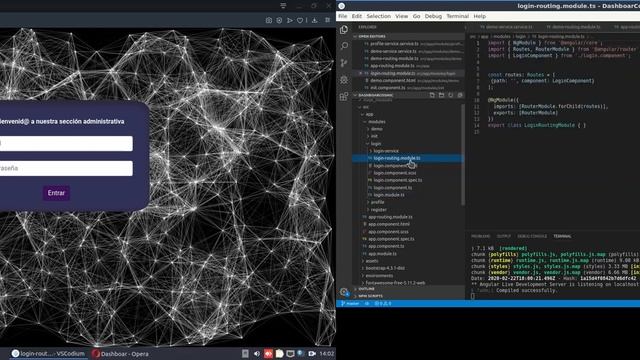Click the New File icon in the project header
The height and width of the screenshot is (360, 640).
click(x=432, y=95)
